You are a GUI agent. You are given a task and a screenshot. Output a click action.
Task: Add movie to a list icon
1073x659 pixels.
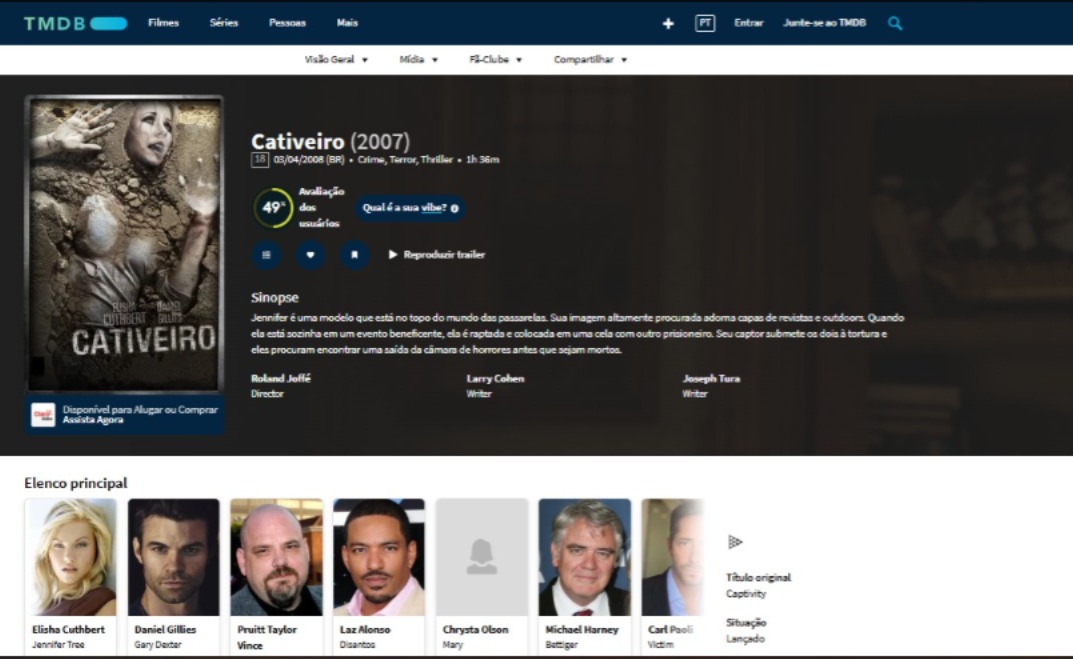266,255
